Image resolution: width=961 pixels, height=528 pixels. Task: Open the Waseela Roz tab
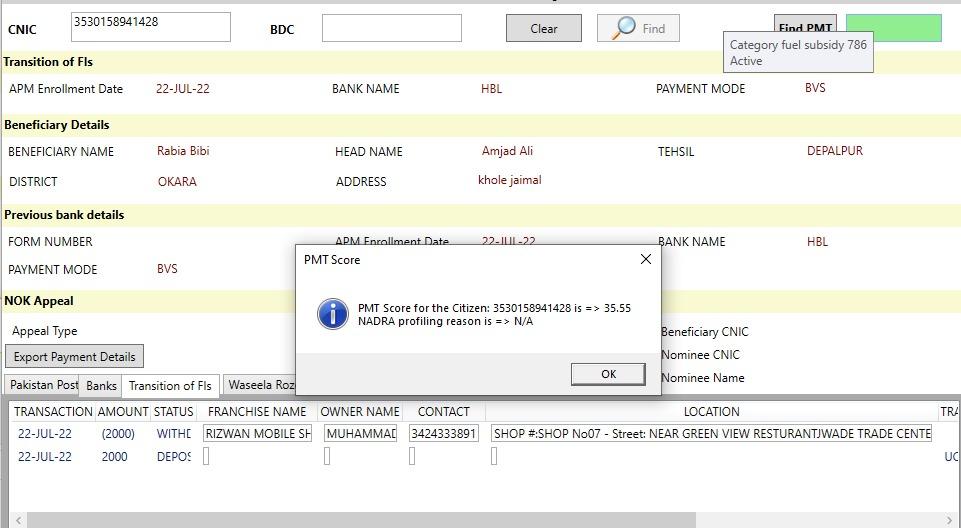tap(260, 385)
